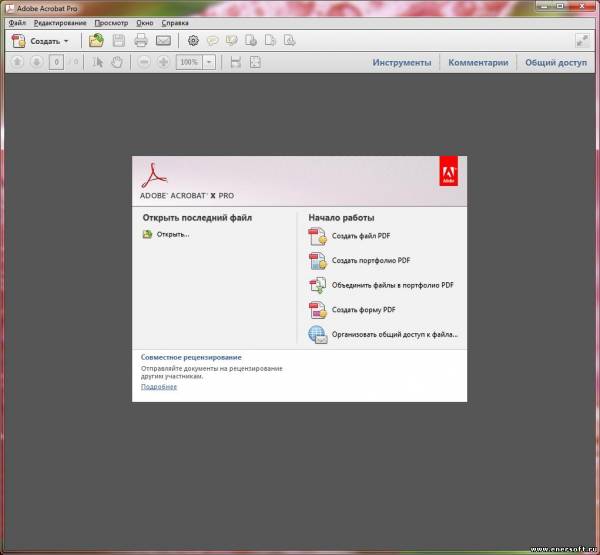600x555 pixels.
Task: Click the Открыть... link in welcome screen
Action: (x=173, y=234)
